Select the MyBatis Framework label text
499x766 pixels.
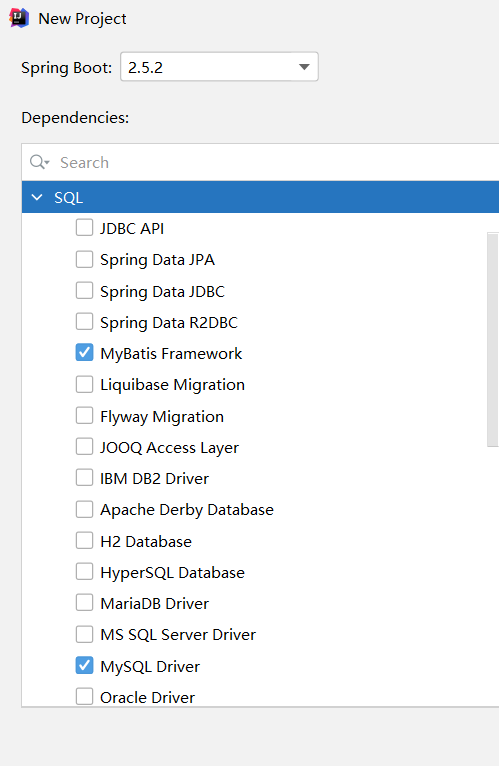(171, 354)
